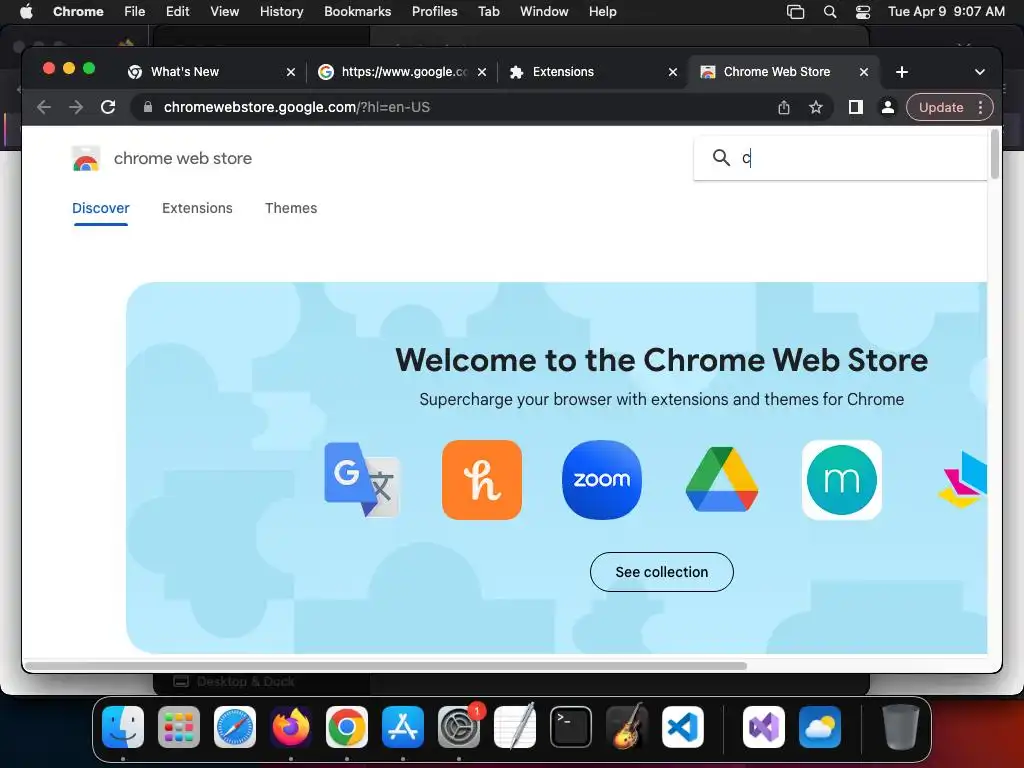
Task: Launch Safari from the dock
Action: point(235,727)
